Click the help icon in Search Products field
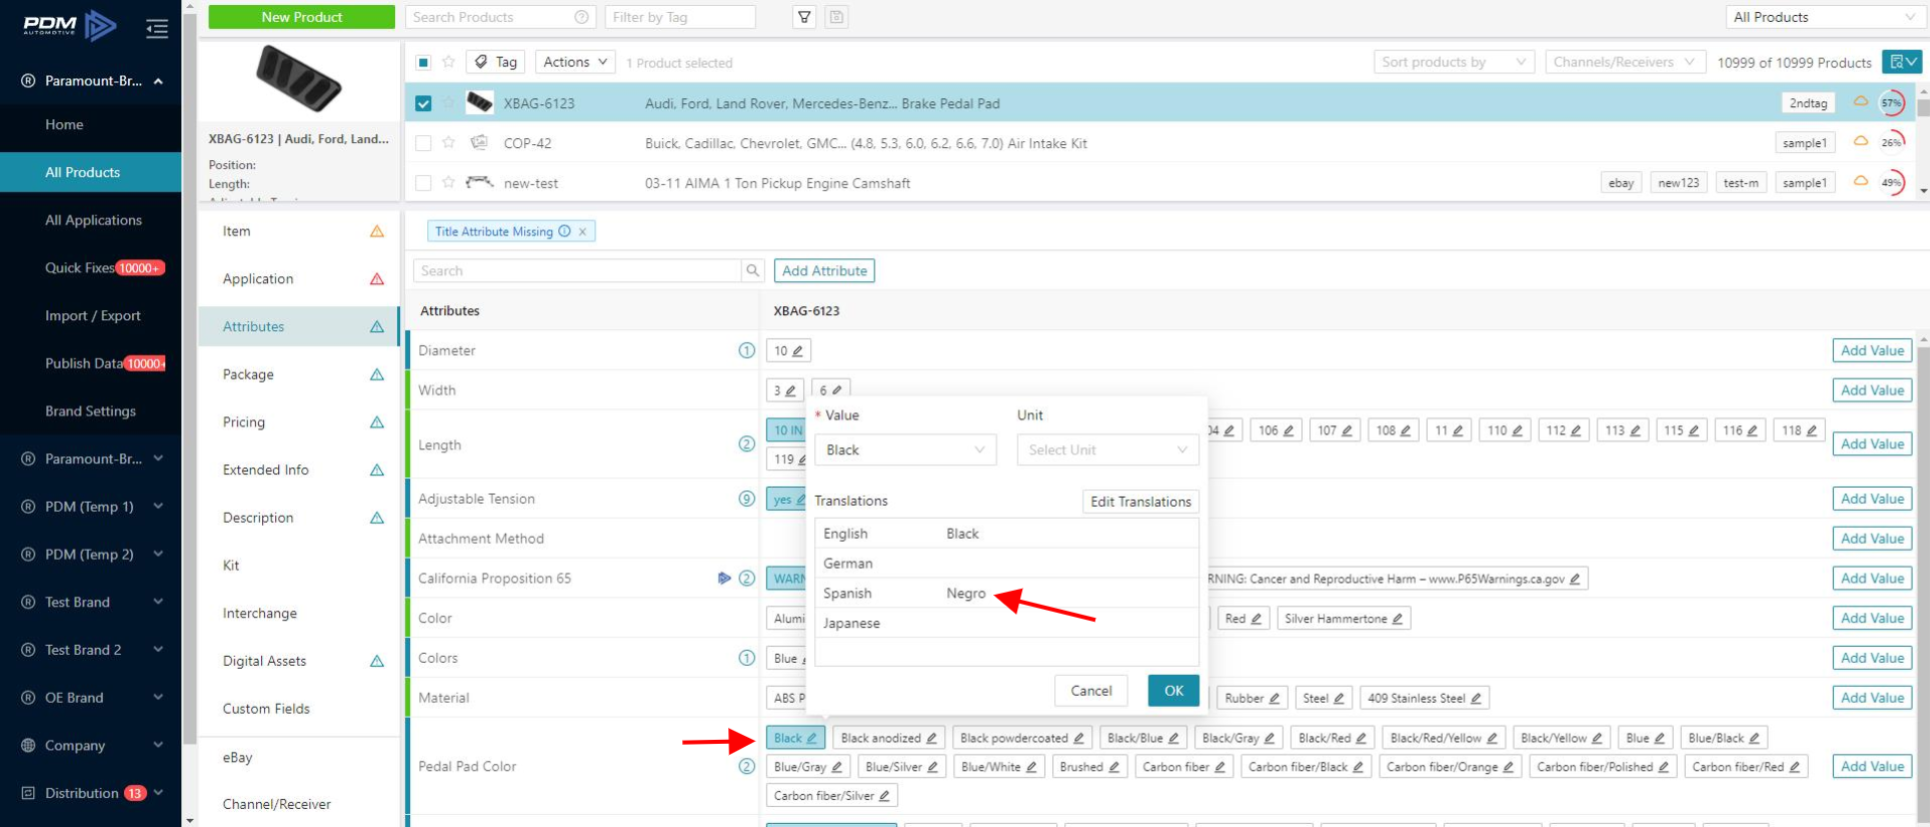 [x=581, y=17]
